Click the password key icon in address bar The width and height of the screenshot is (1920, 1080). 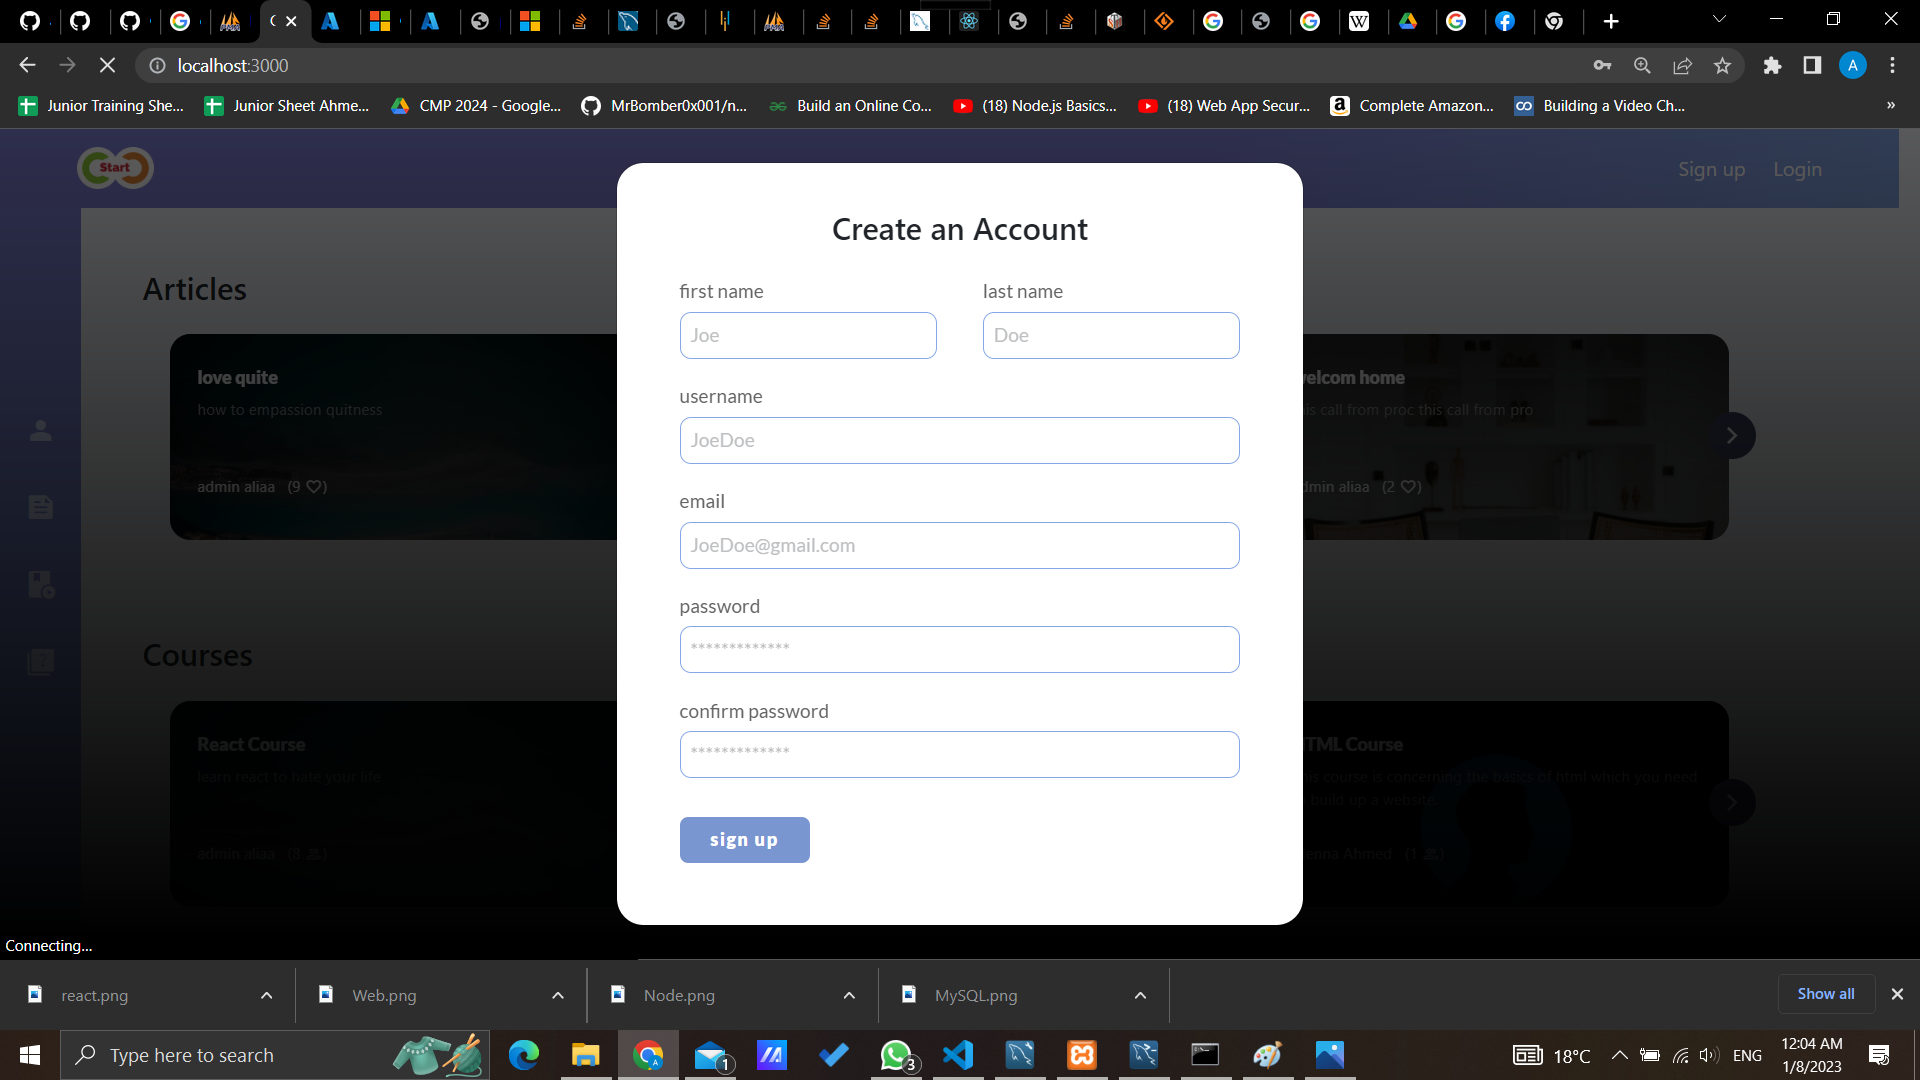coord(1602,65)
